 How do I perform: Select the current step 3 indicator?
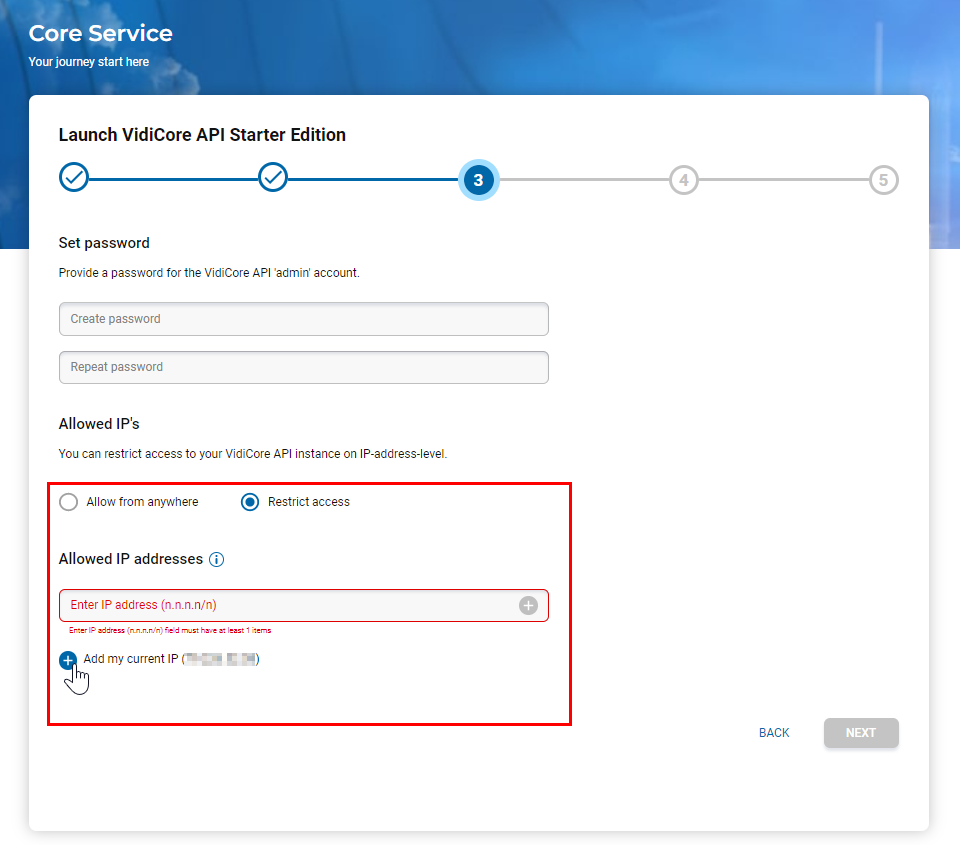pos(478,180)
